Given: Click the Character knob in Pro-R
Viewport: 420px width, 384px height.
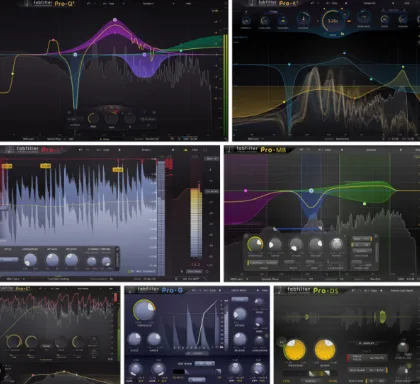Looking at the screenshot, I should (264, 21).
